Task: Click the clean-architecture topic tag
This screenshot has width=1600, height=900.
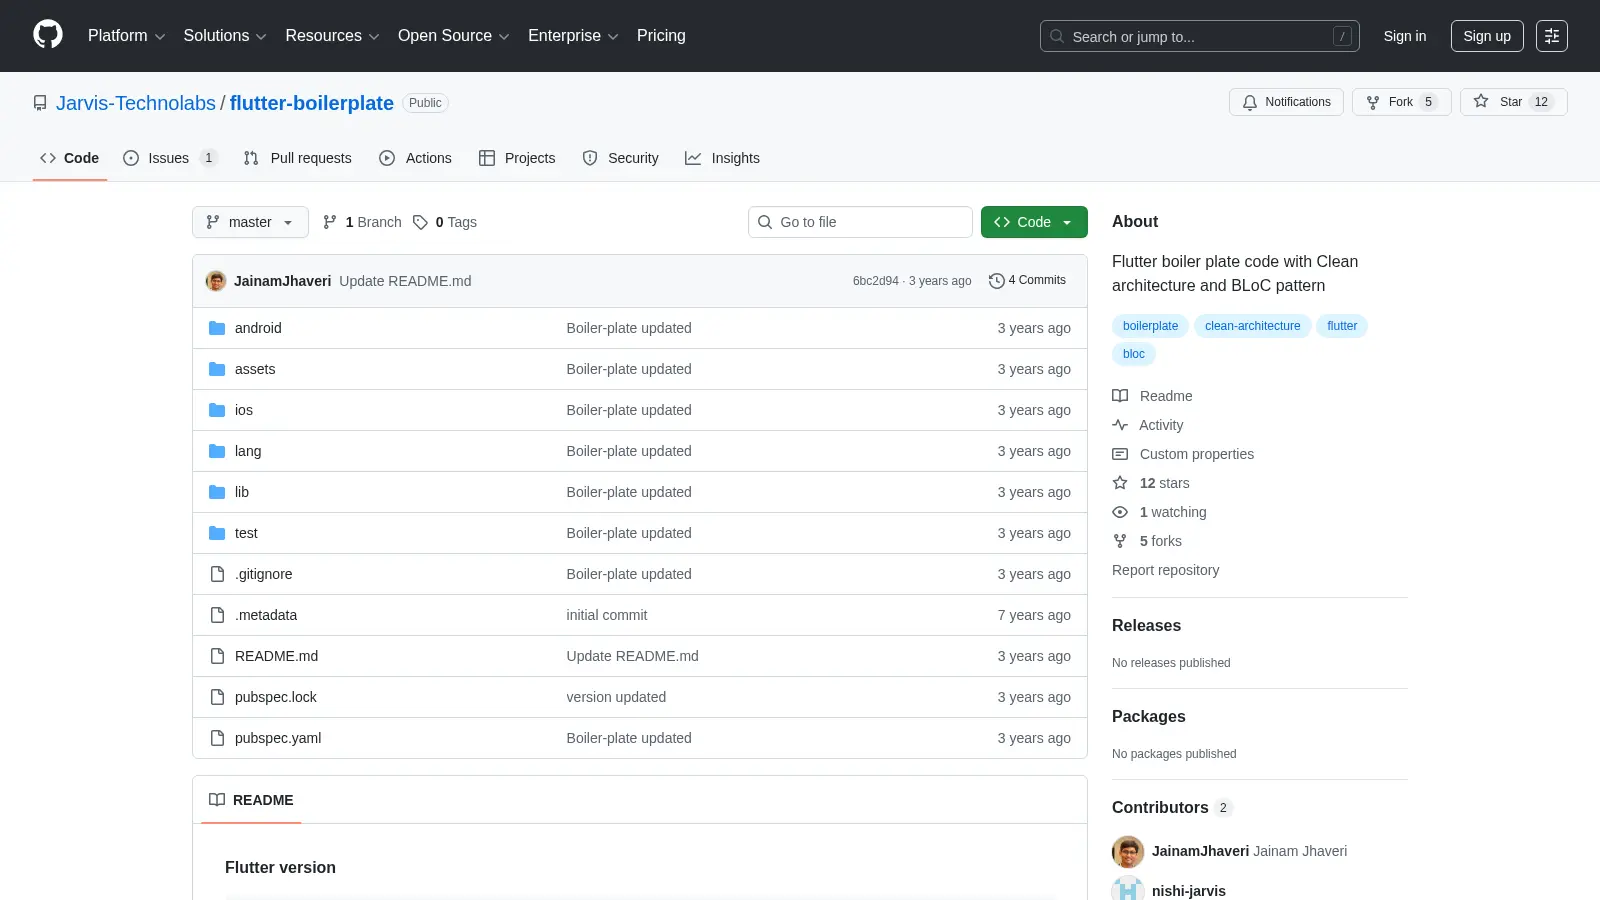Action: [1252, 326]
